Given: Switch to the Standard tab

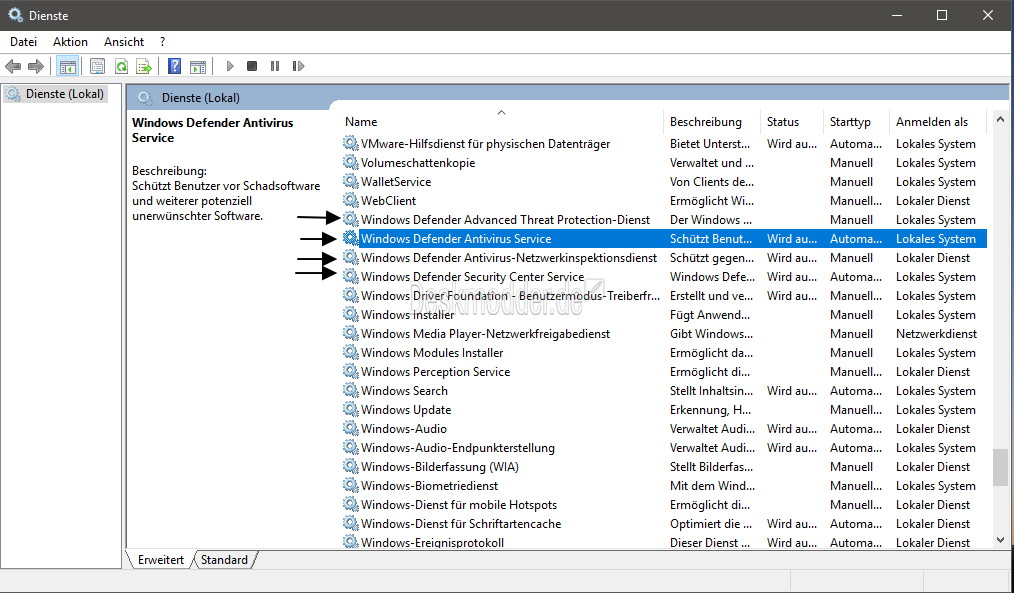Looking at the screenshot, I should [224, 559].
